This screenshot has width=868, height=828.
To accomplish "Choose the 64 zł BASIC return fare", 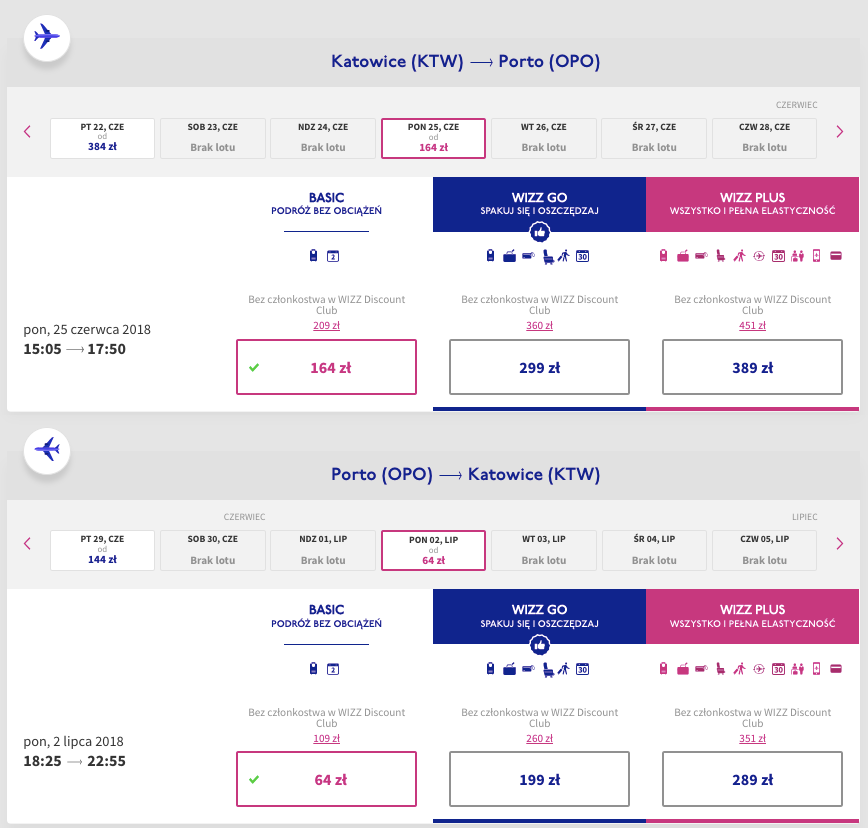I will tap(327, 779).
